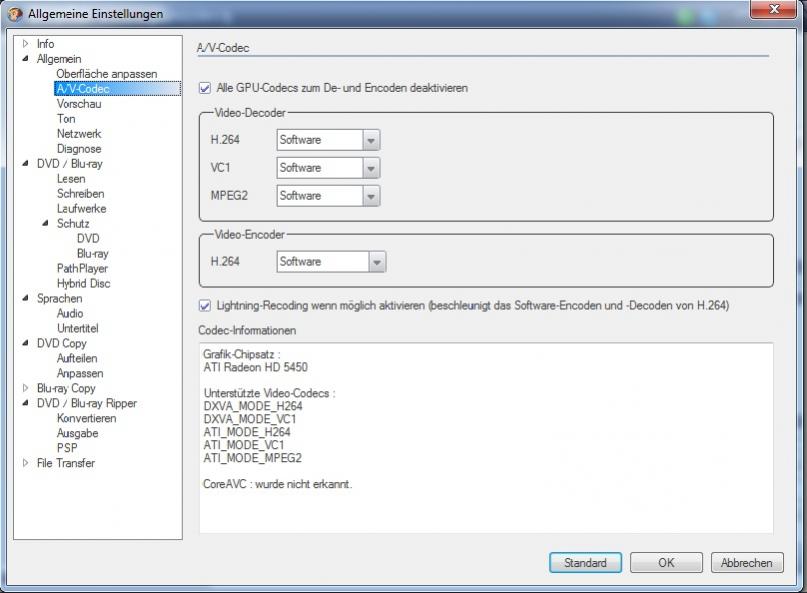The width and height of the screenshot is (807, 593).
Task: Click the ATI_MODE_H264 codec line
Action: (x=247, y=432)
